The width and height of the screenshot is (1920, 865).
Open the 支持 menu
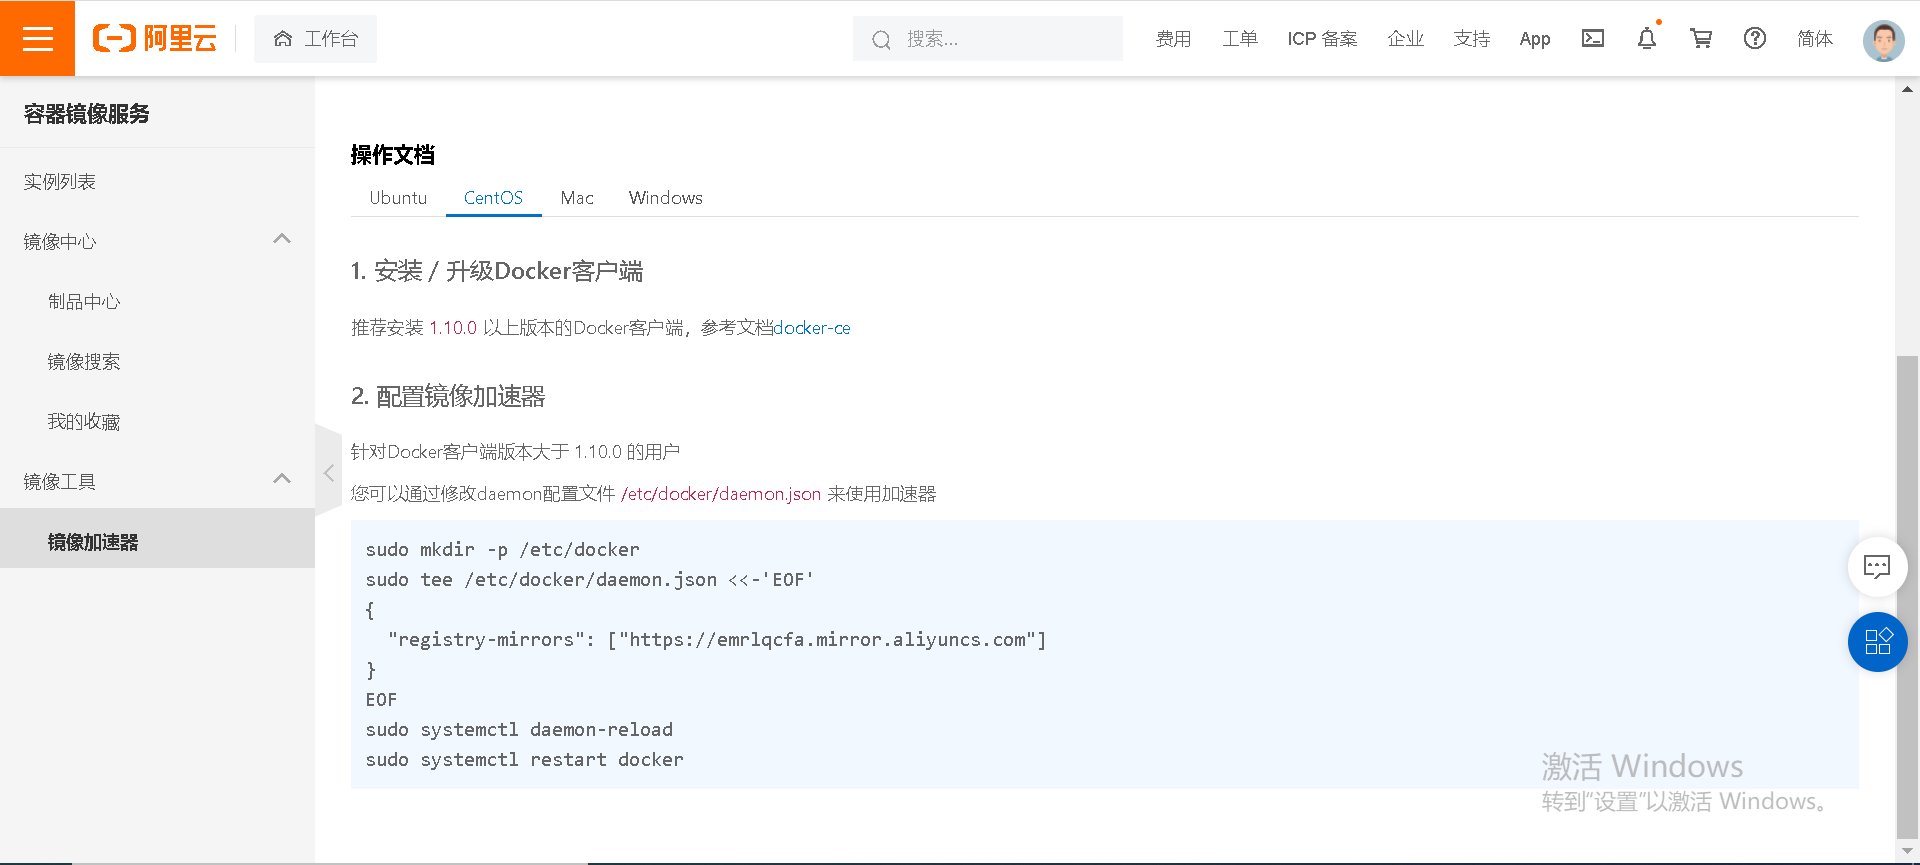pyautogui.click(x=1472, y=39)
